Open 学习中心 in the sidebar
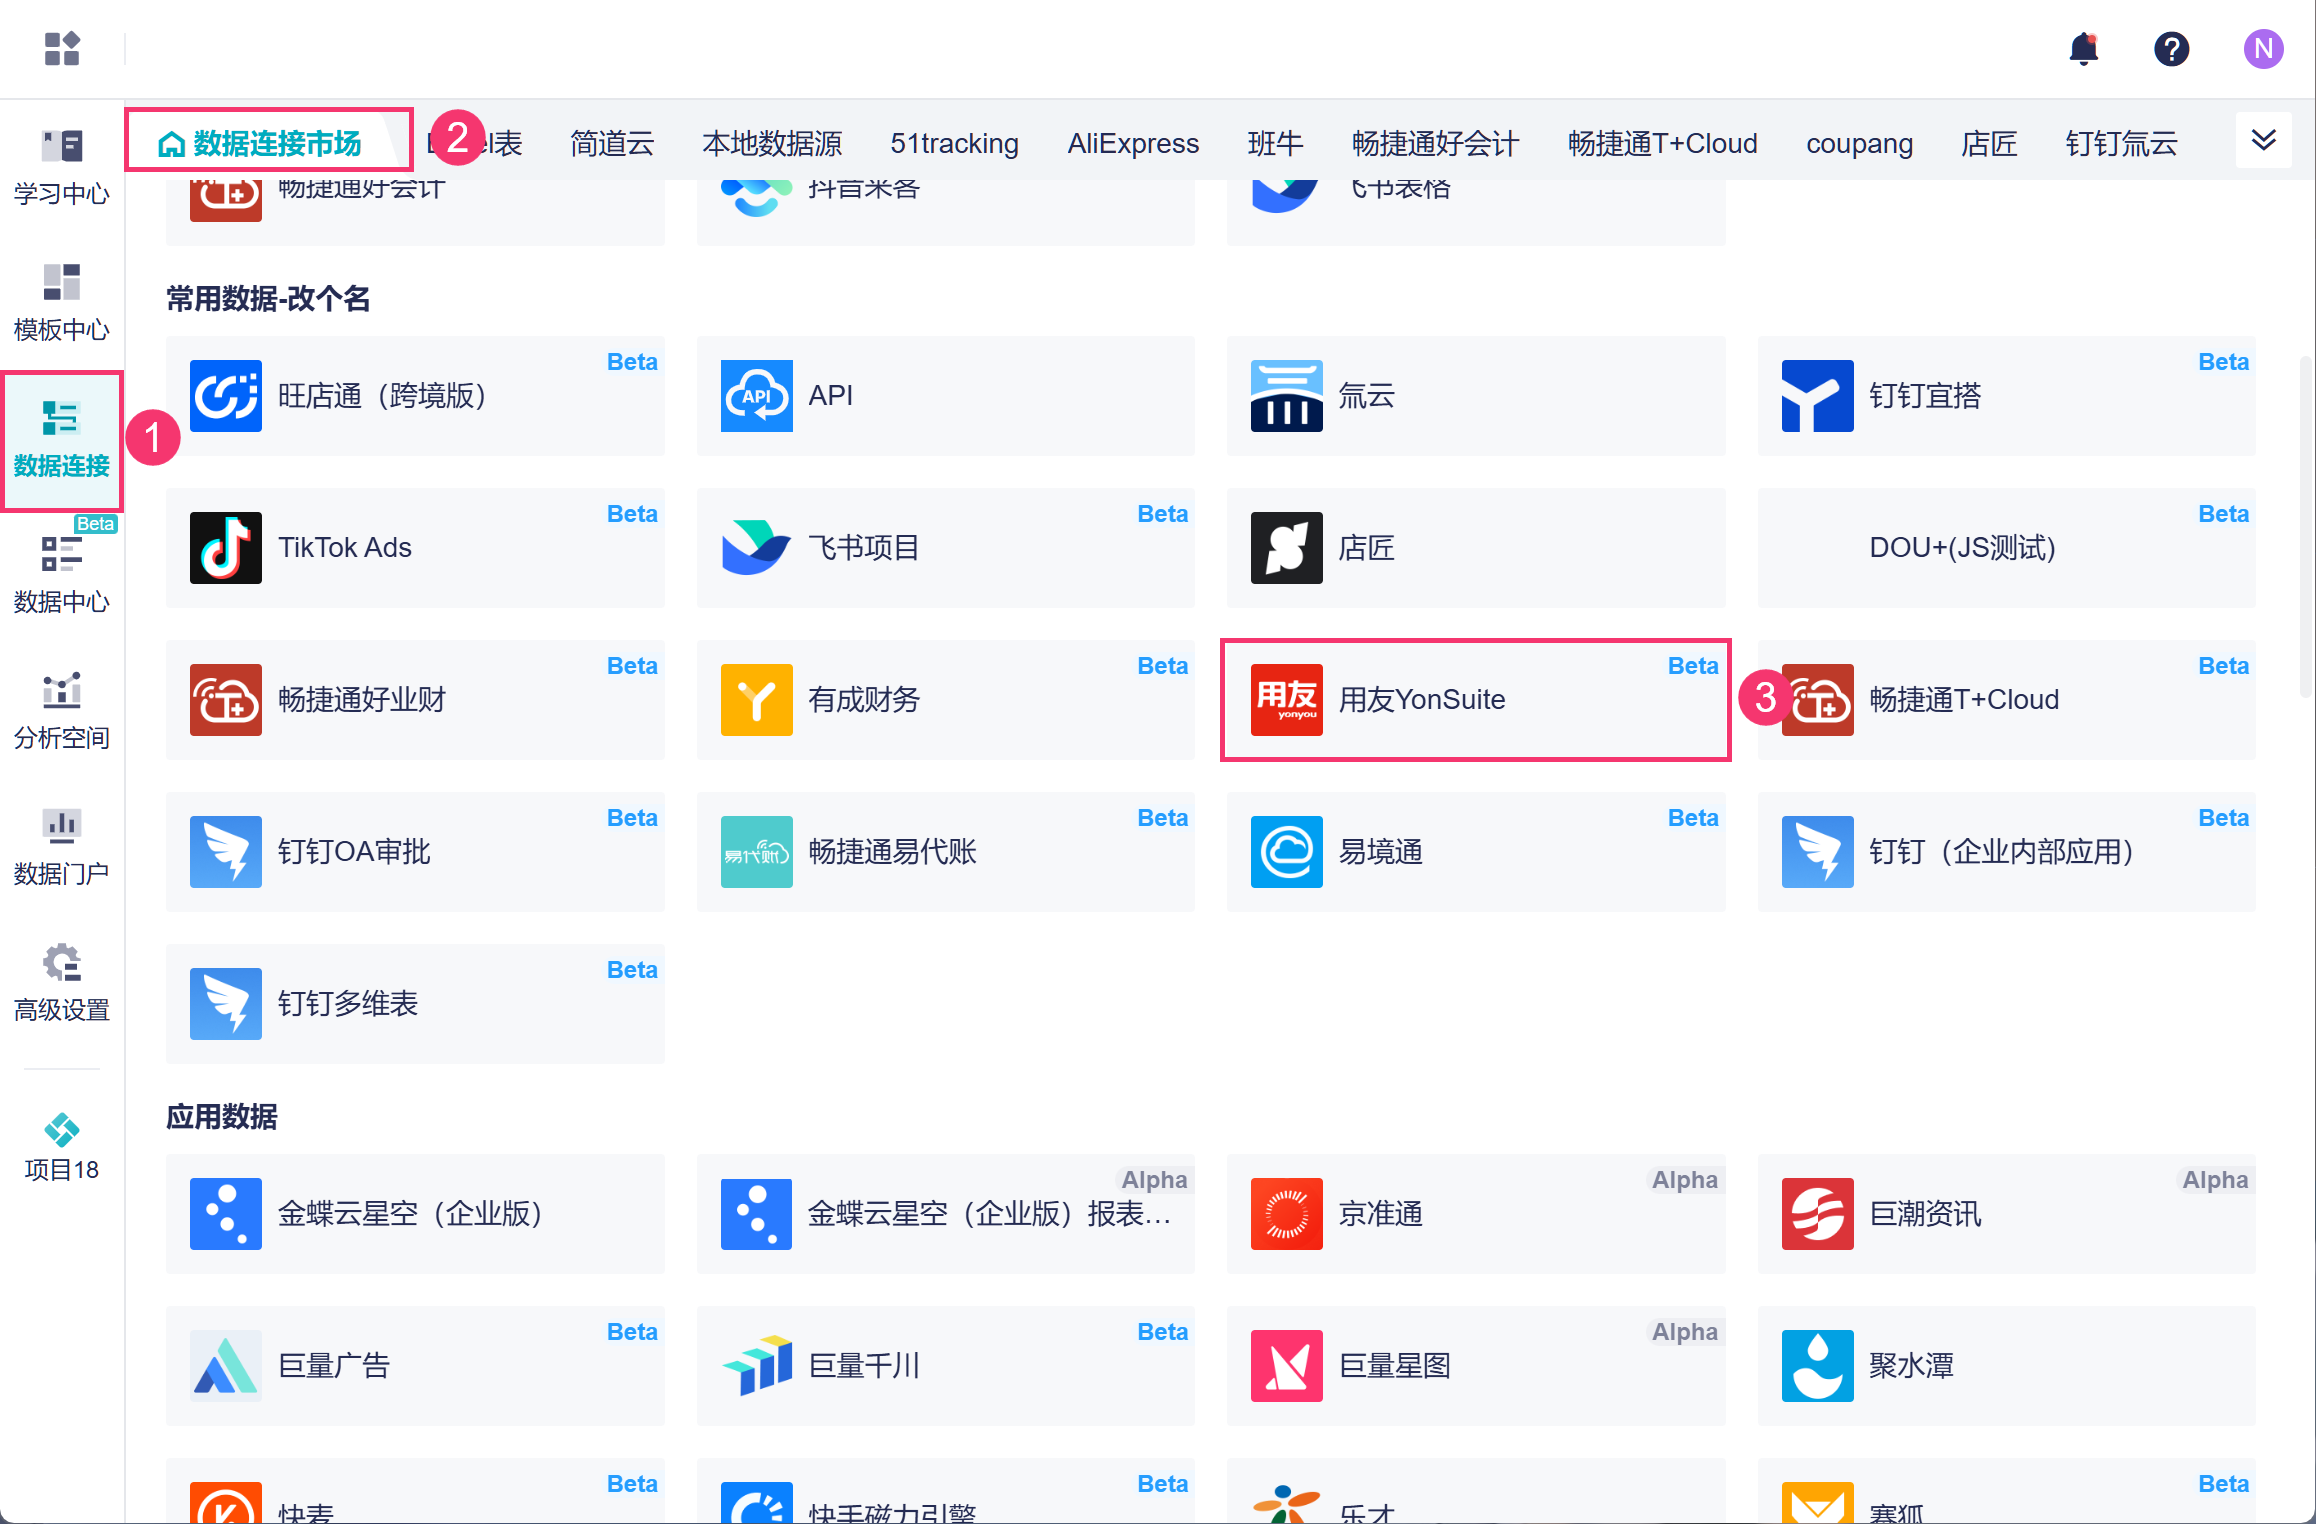Image resolution: width=2316 pixels, height=1524 pixels. point(62,166)
